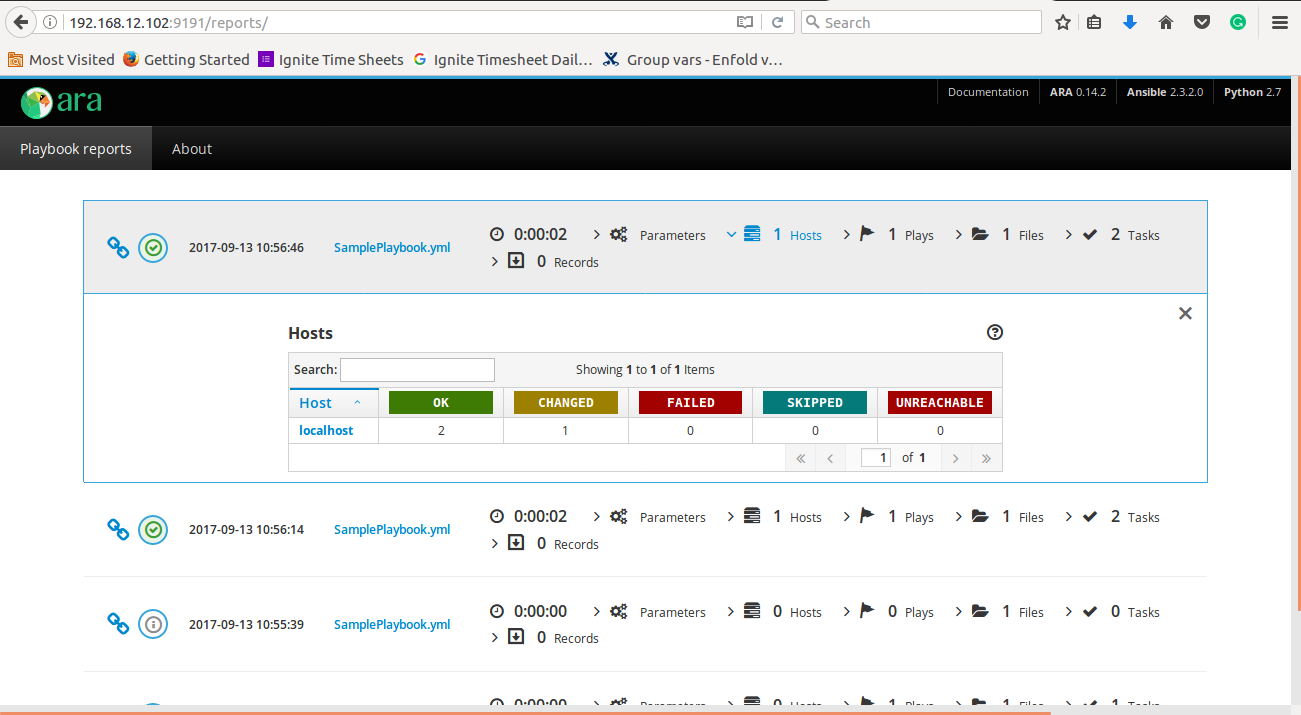Expand Parameters of 10:56:46 report
The height and width of the screenshot is (715, 1301).
pos(649,235)
